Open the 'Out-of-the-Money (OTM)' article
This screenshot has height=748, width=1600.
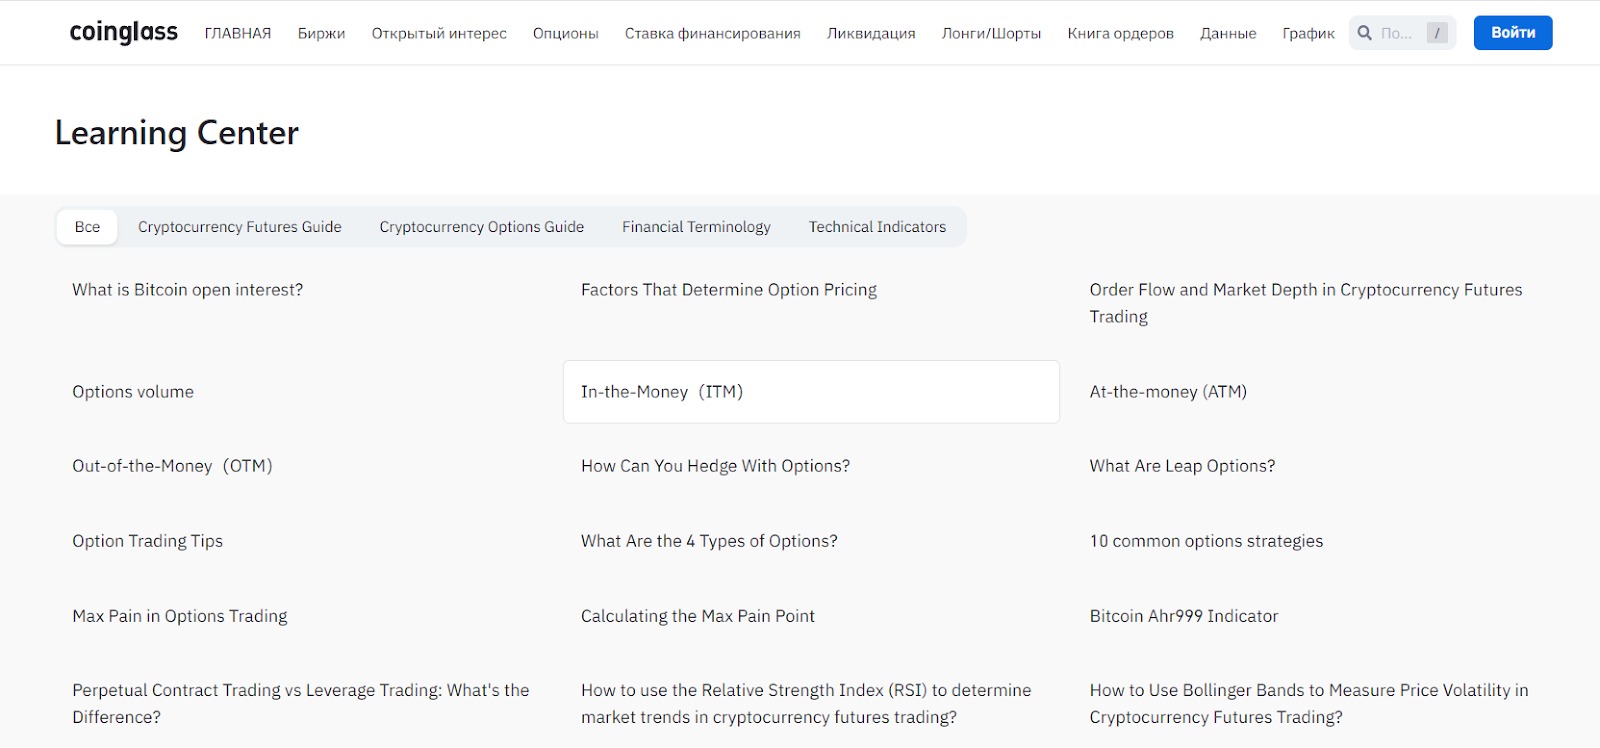coord(172,466)
